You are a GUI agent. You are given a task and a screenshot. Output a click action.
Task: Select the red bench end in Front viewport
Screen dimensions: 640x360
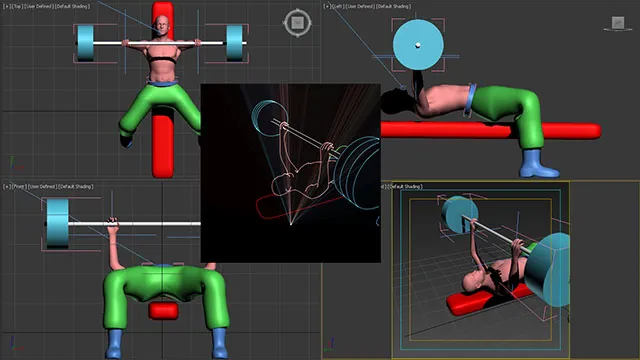pyautogui.click(x=163, y=311)
